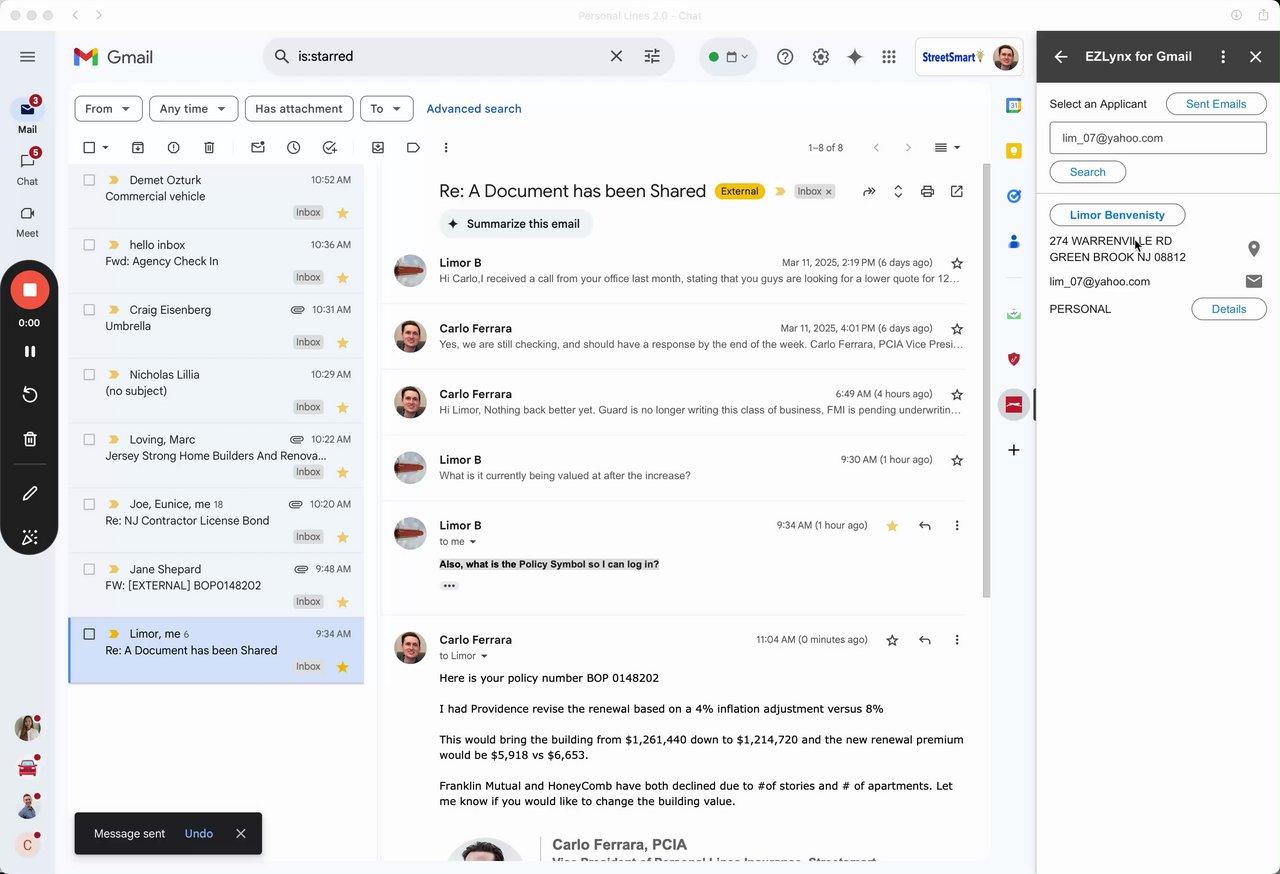Toggle Has attachment filter chip

pos(299,109)
